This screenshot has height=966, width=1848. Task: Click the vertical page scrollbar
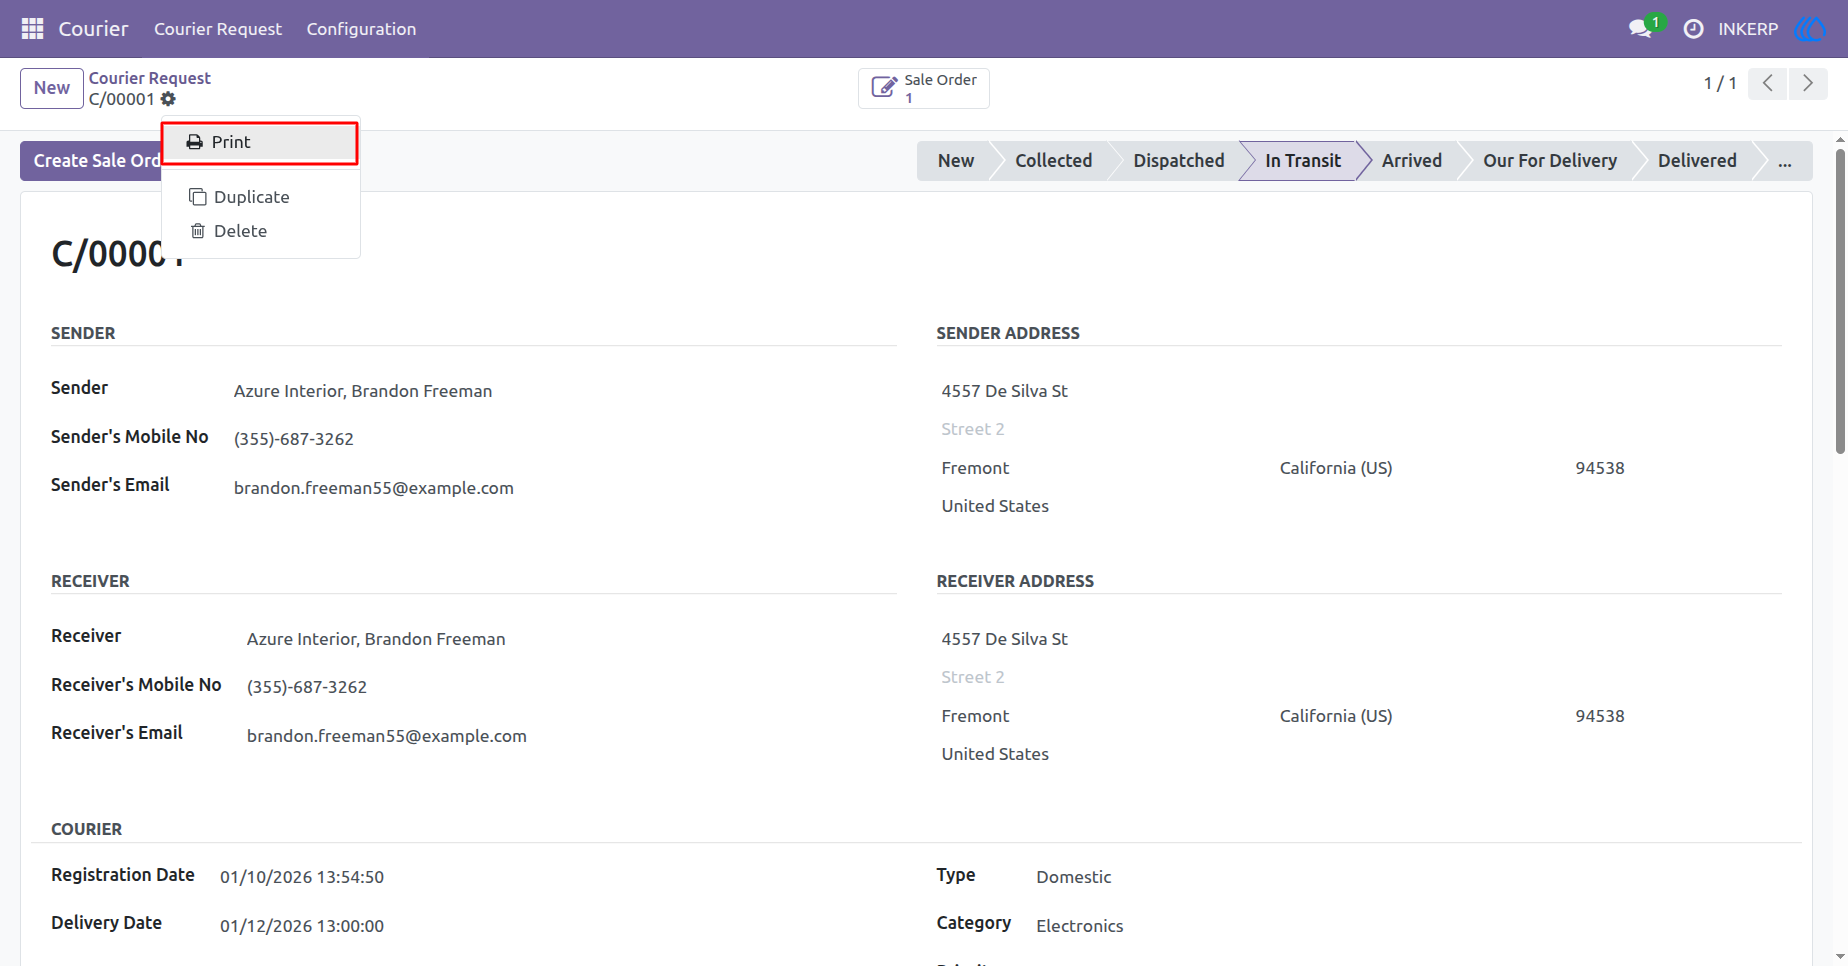click(x=1840, y=300)
